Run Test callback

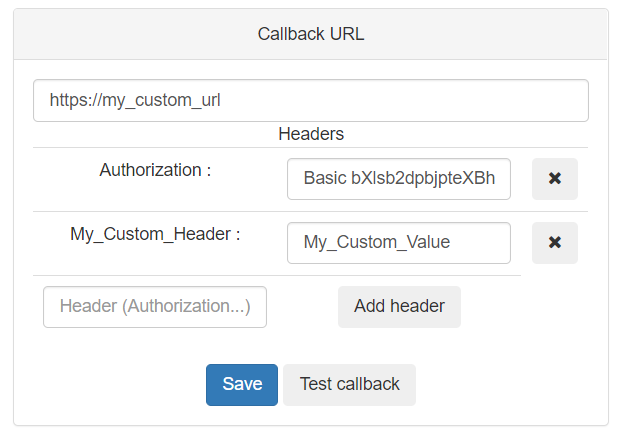click(349, 385)
